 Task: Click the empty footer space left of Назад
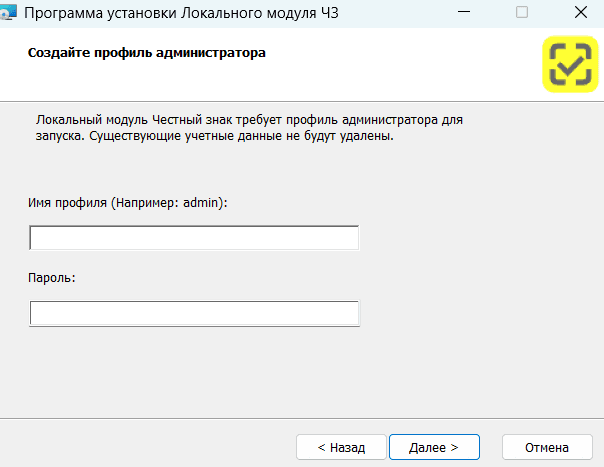[150, 446]
